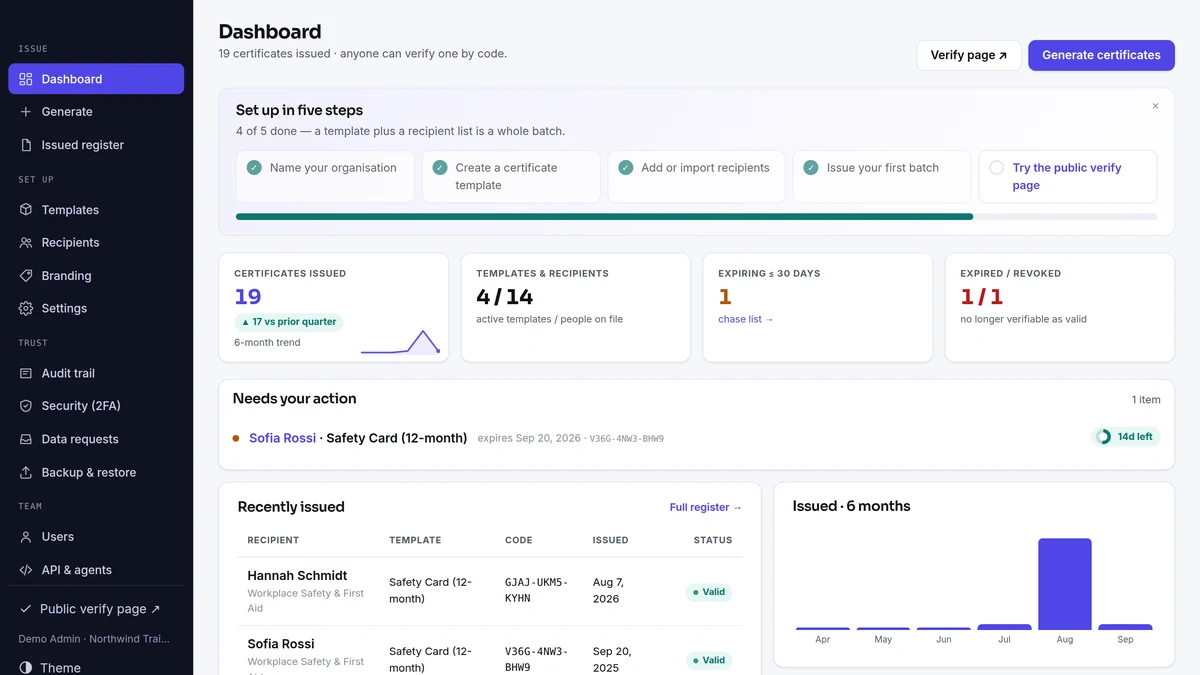Click the checkmark icon beside Public verify page
The width and height of the screenshot is (1200, 675).
click(x=26, y=609)
